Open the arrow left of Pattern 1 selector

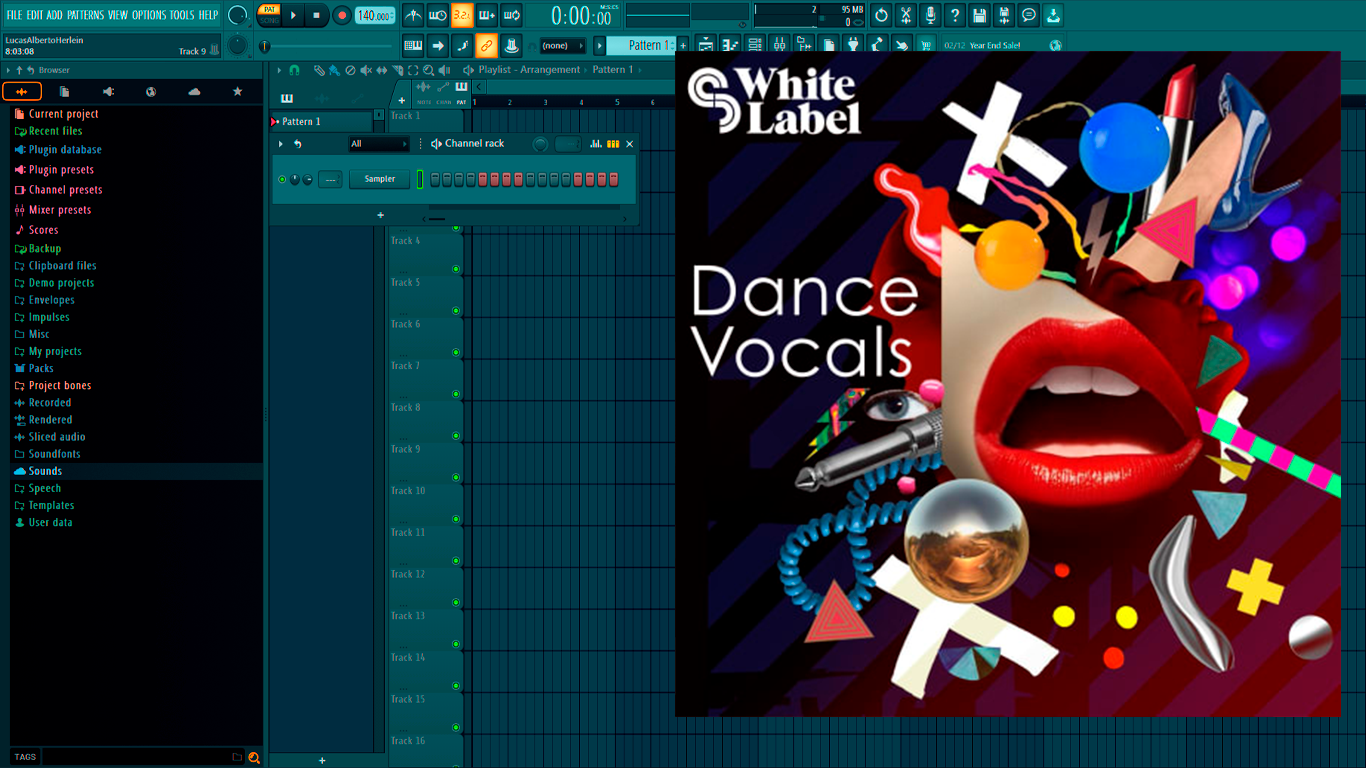pyautogui.click(x=599, y=45)
